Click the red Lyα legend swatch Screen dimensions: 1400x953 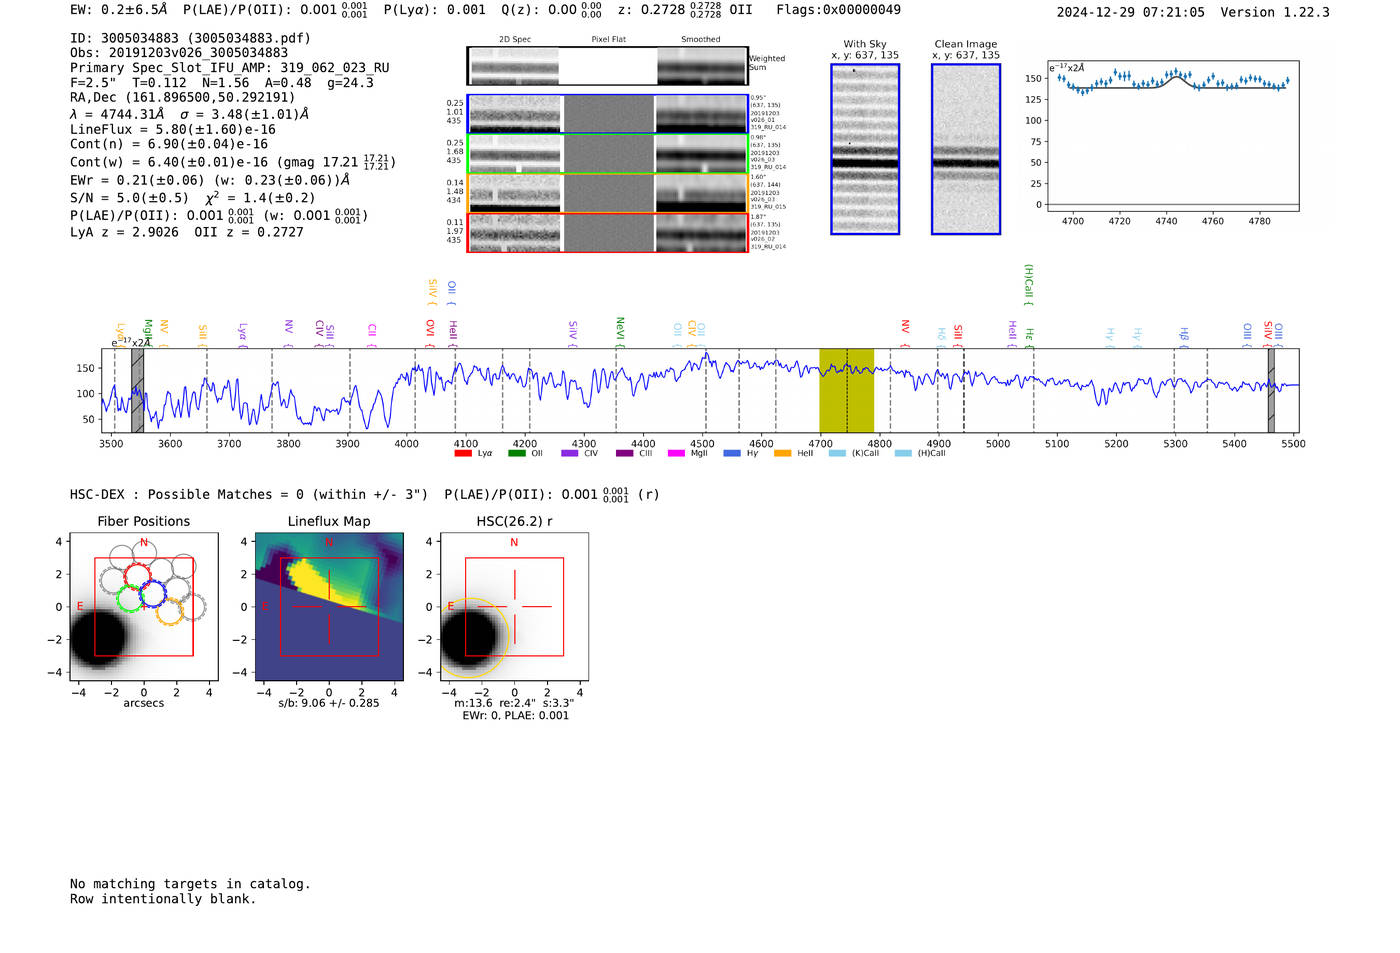pos(462,453)
